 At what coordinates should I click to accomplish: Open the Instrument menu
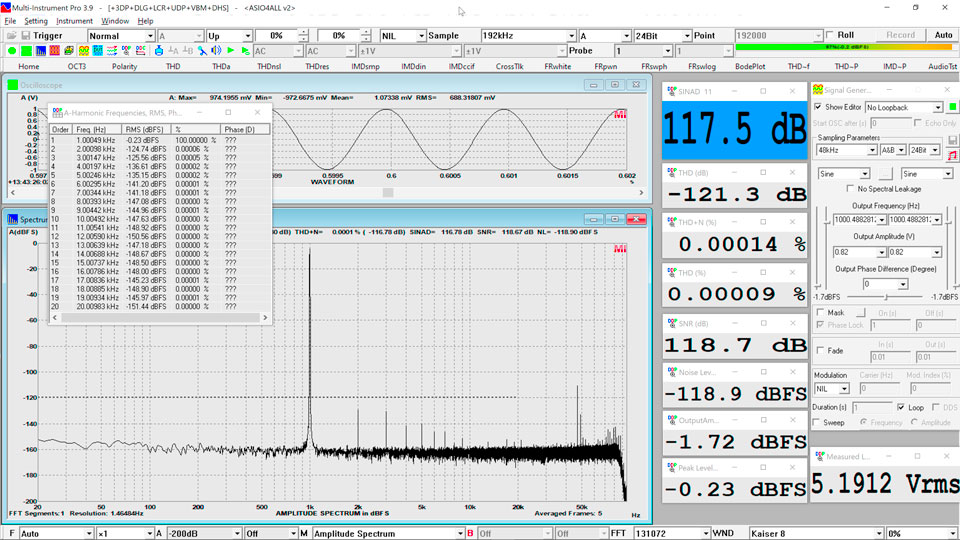[74, 20]
